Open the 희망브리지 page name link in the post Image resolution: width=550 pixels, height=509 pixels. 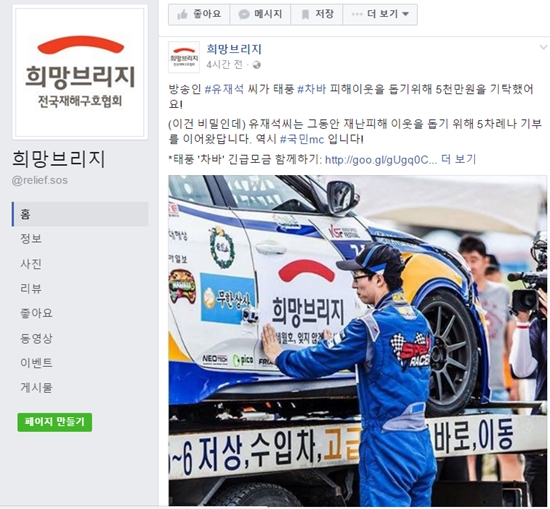234,49
